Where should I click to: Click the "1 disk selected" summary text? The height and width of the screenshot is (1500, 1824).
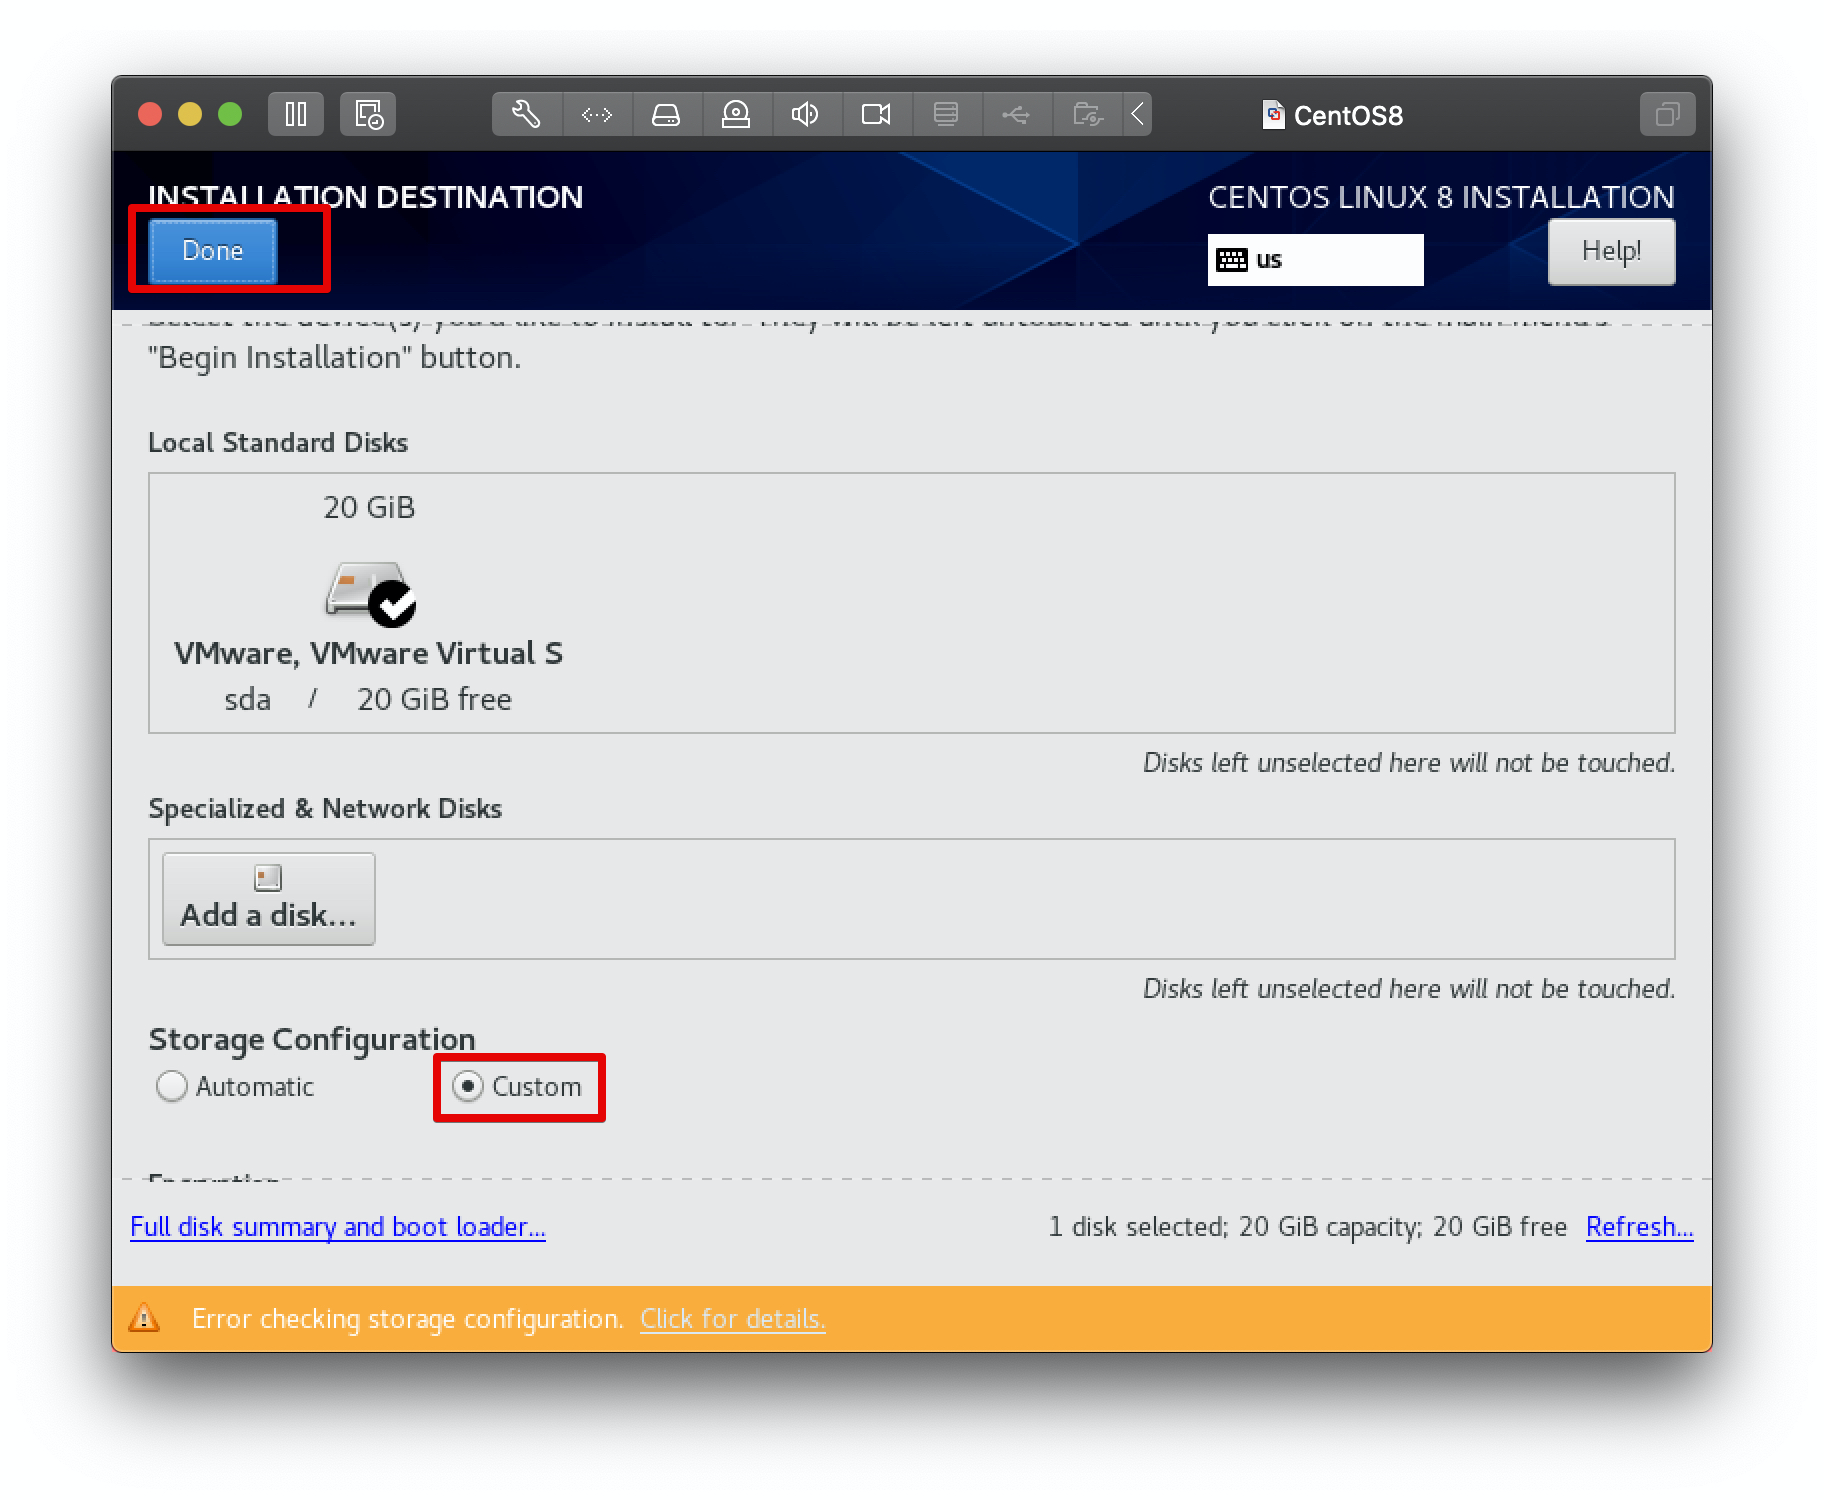point(1307,1227)
